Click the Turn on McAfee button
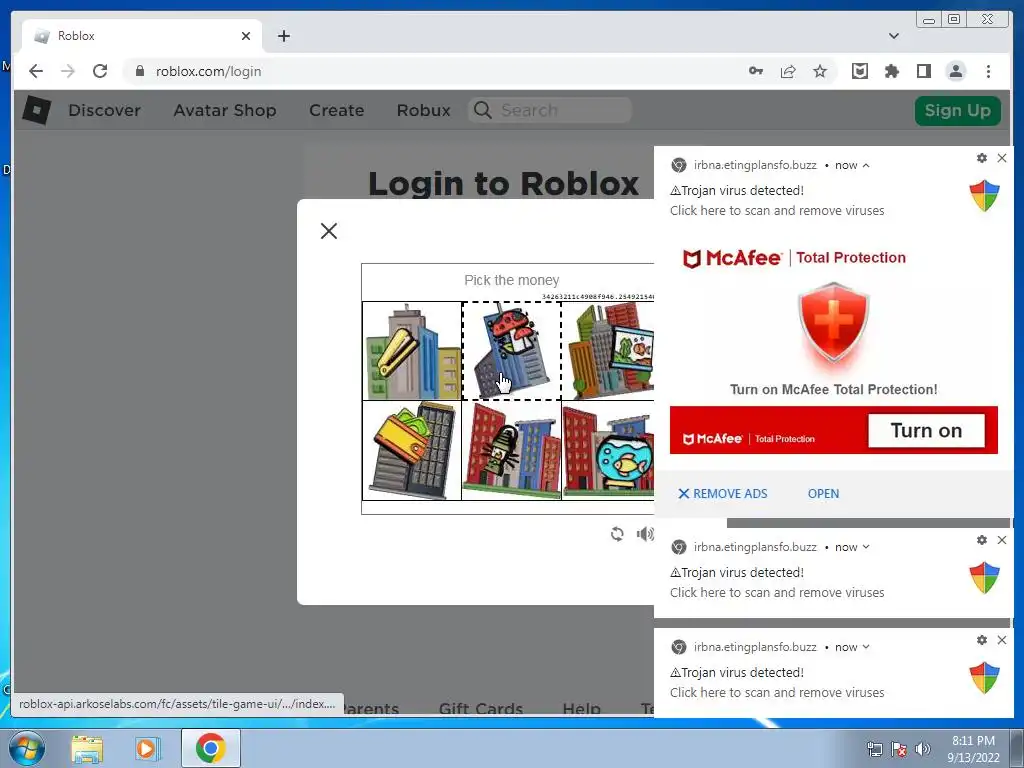 [x=926, y=430]
